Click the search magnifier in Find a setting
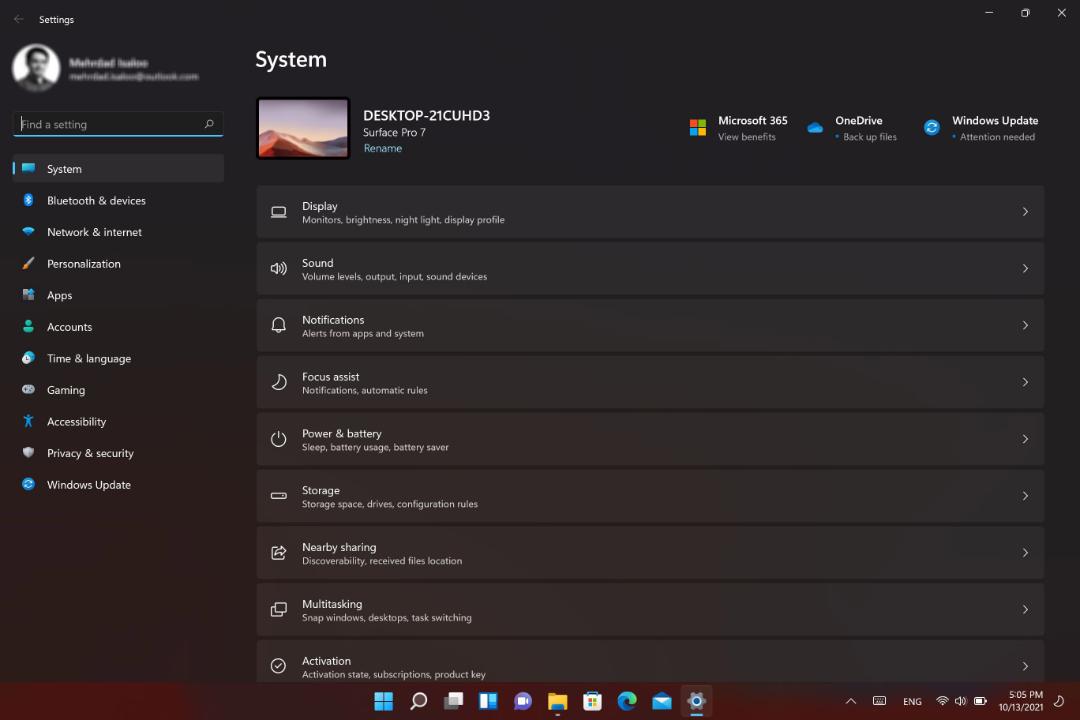Screen dimensions: 1080x720 [x=209, y=124]
